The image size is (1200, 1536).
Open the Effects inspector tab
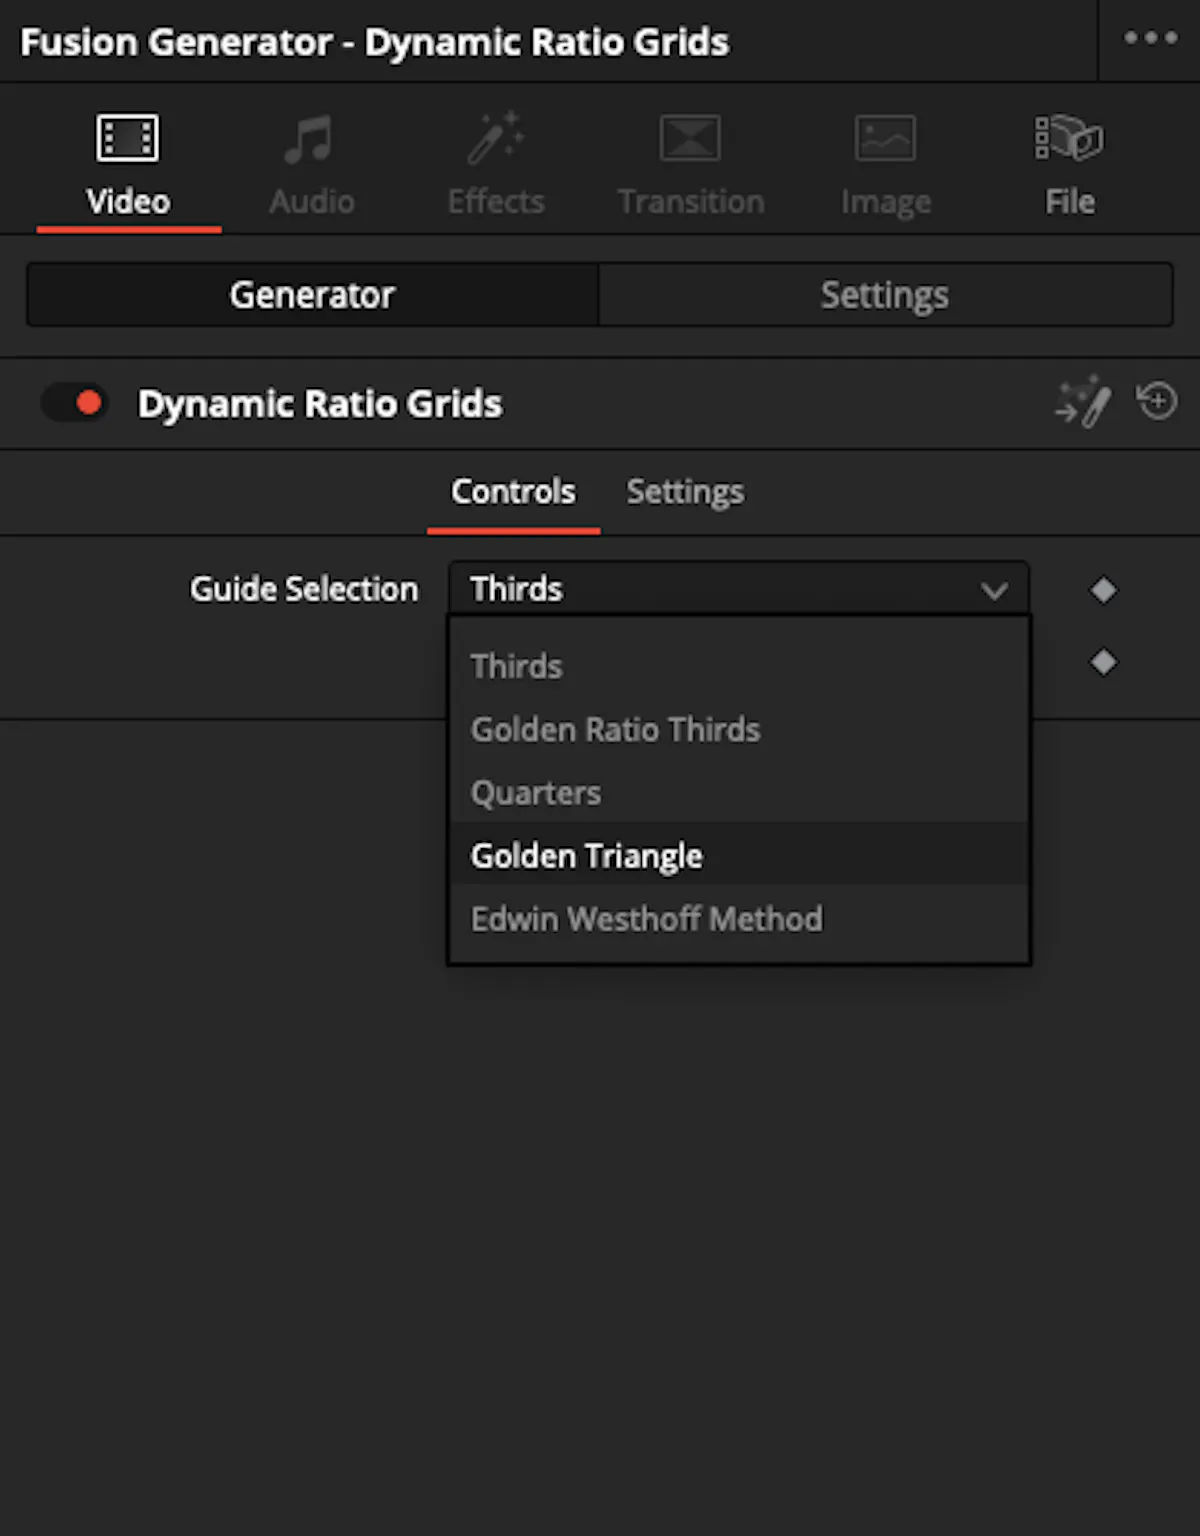(x=496, y=165)
